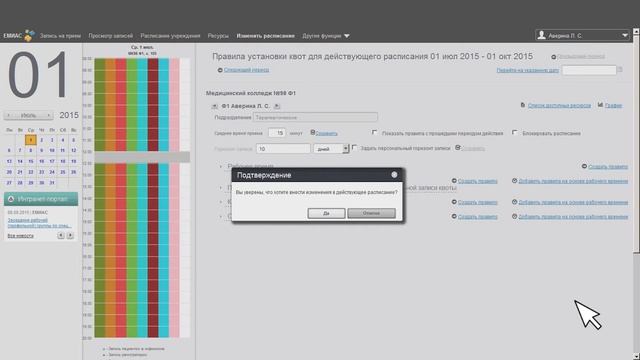This screenshot has height=360, width=640.
Task: Go to previous resource before Ф1 Аверина
Action: coord(214,106)
